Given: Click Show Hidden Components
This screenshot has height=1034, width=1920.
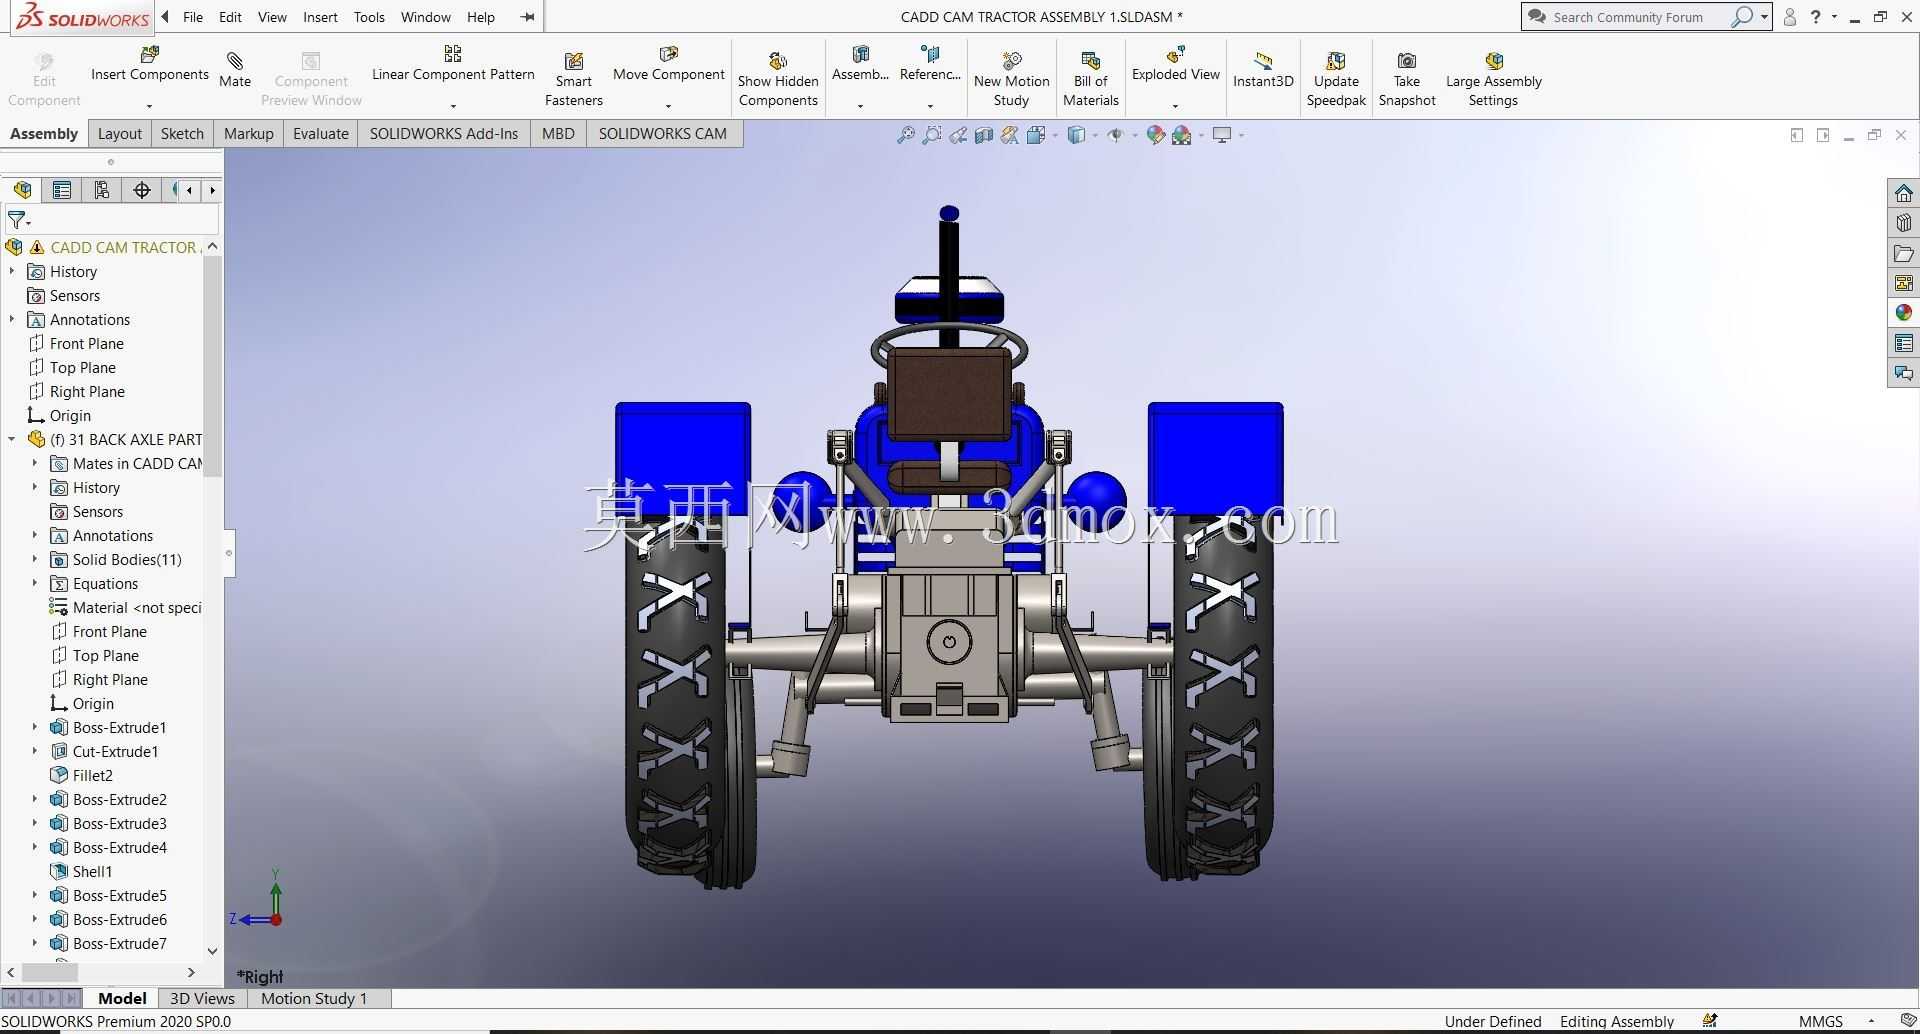Looking at the screenshot, I should (x=778, y=79).
